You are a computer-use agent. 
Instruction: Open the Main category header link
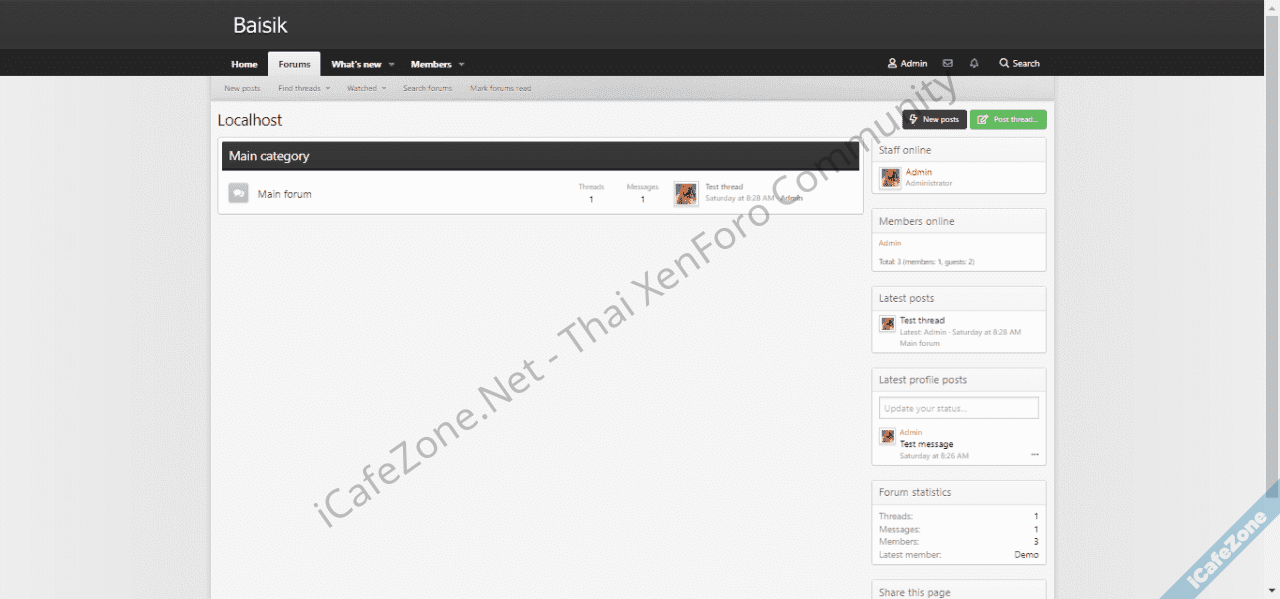[269, 156]
